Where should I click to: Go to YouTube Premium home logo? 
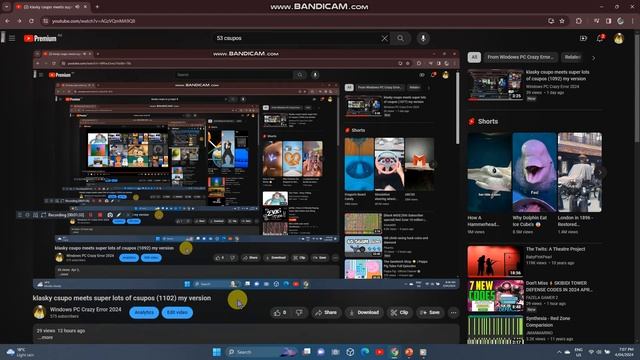click(x=40, y=38)
